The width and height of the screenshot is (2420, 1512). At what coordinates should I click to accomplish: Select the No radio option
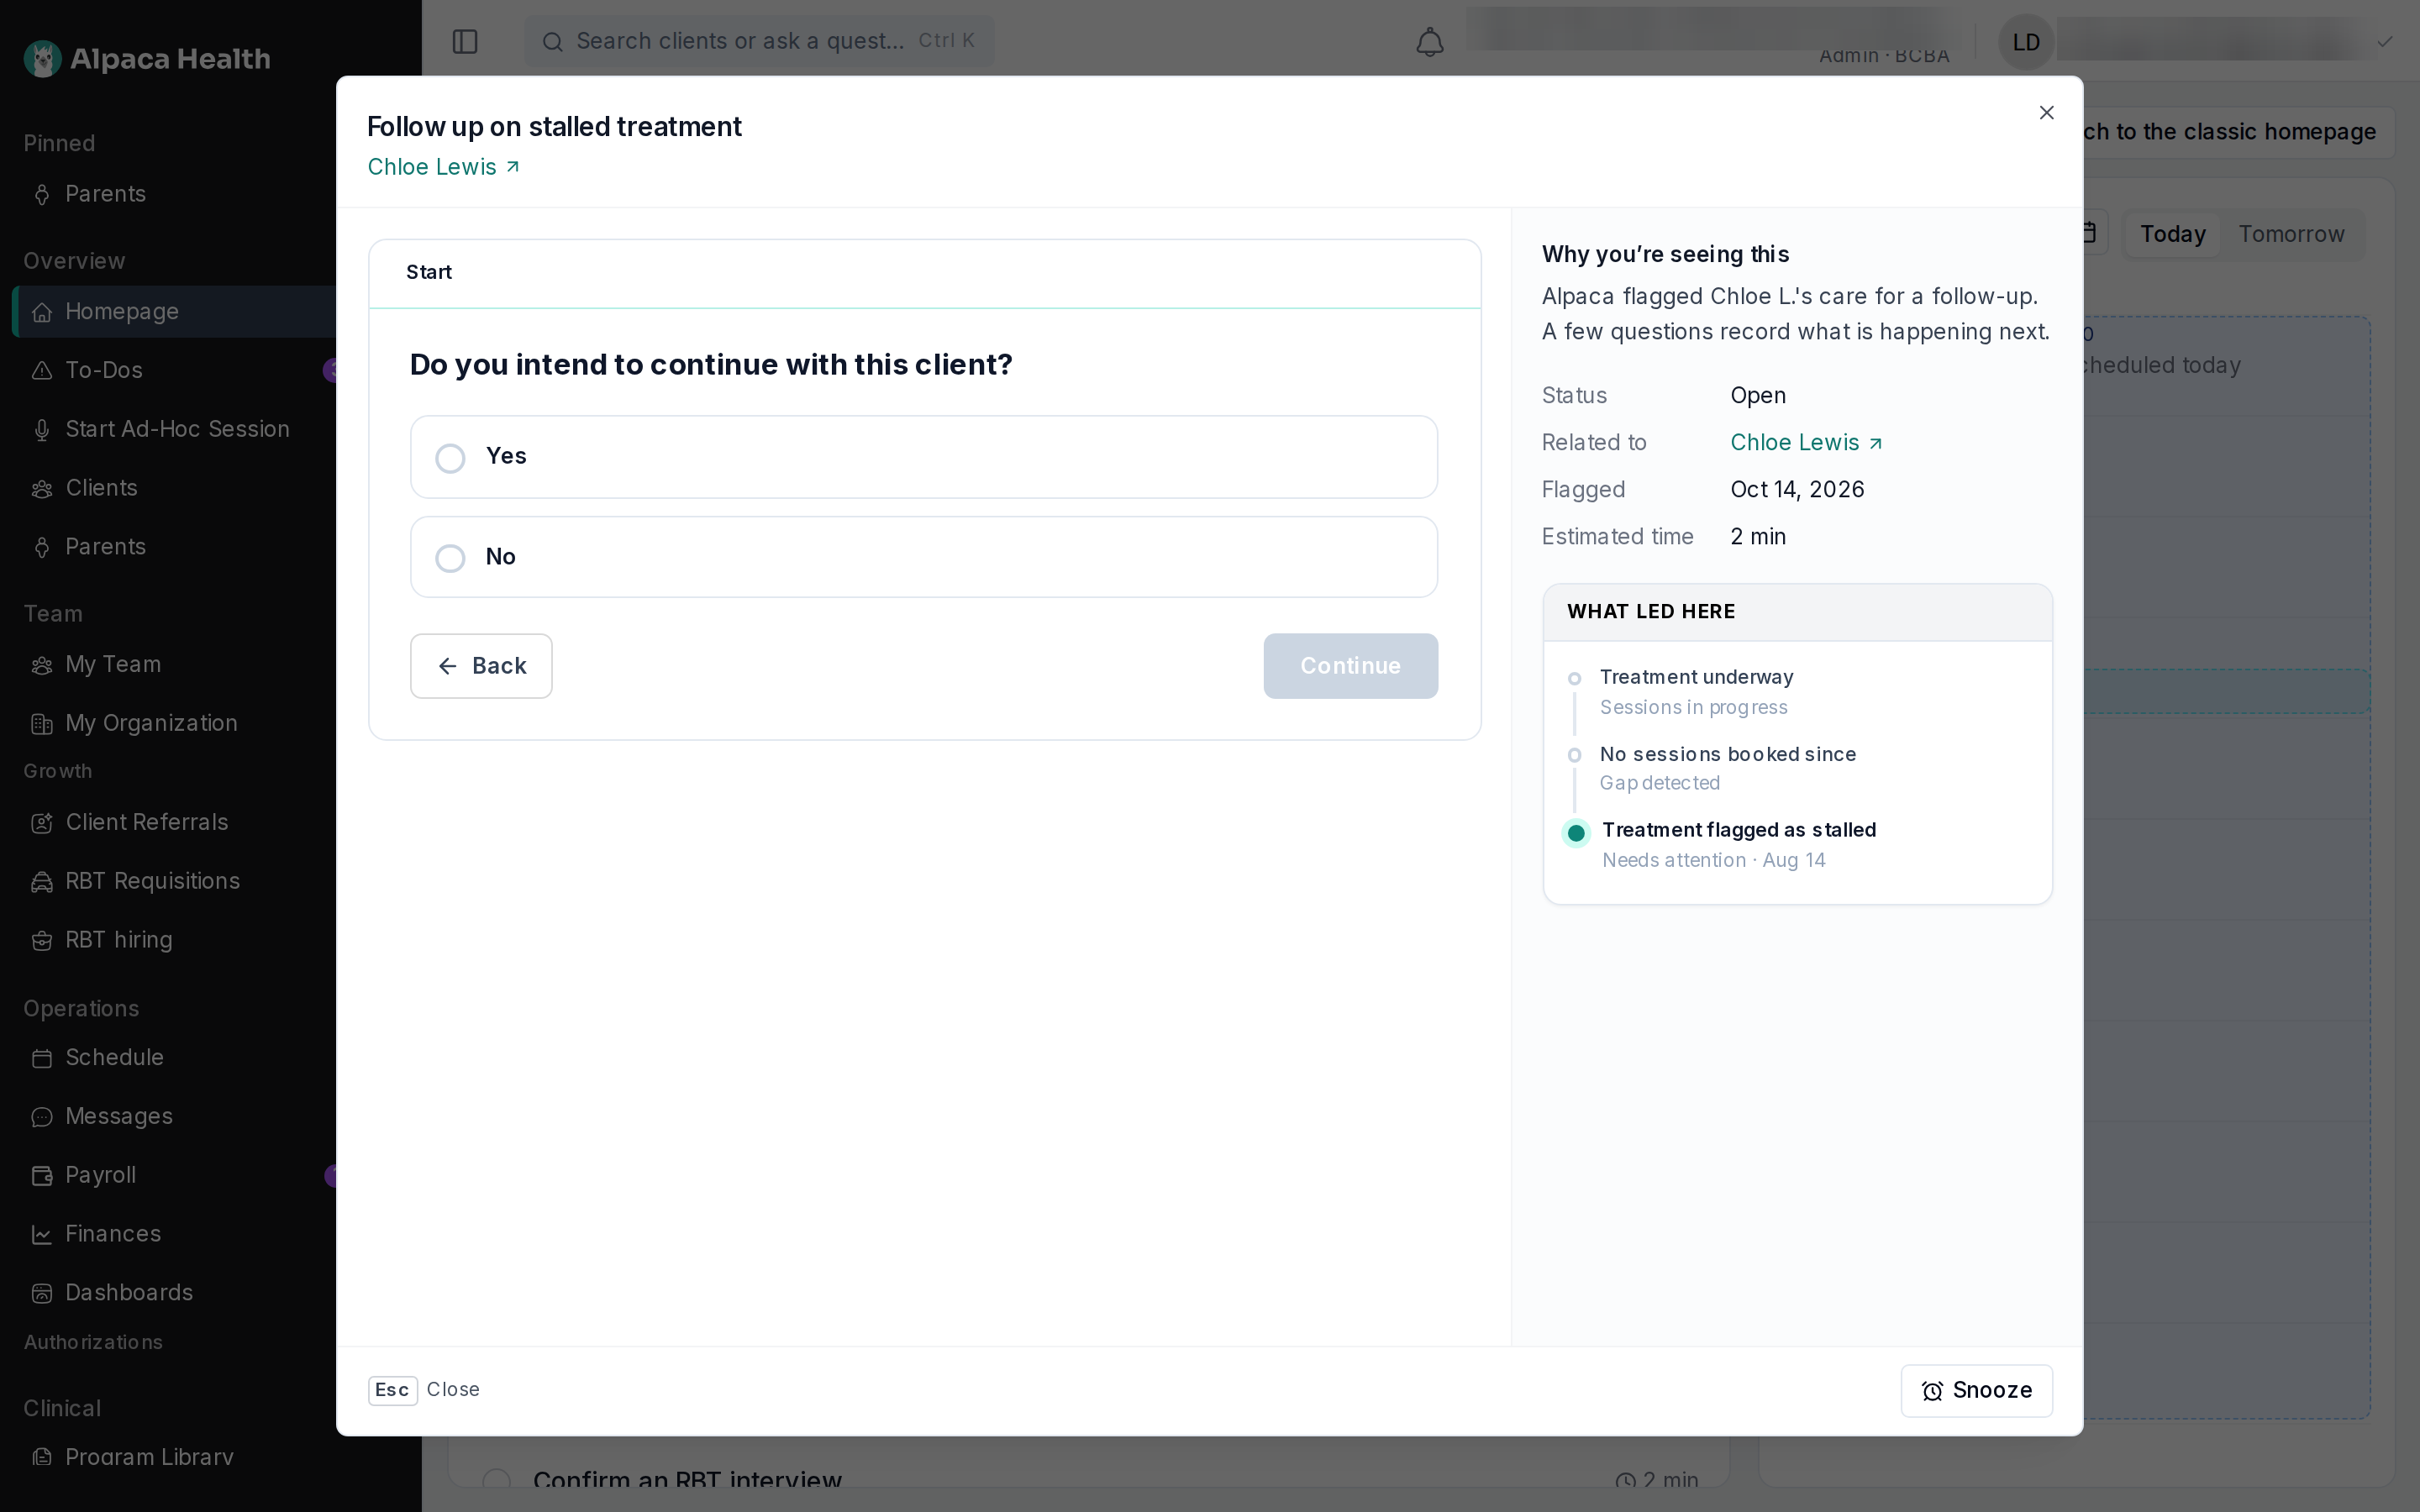[923, 557]
